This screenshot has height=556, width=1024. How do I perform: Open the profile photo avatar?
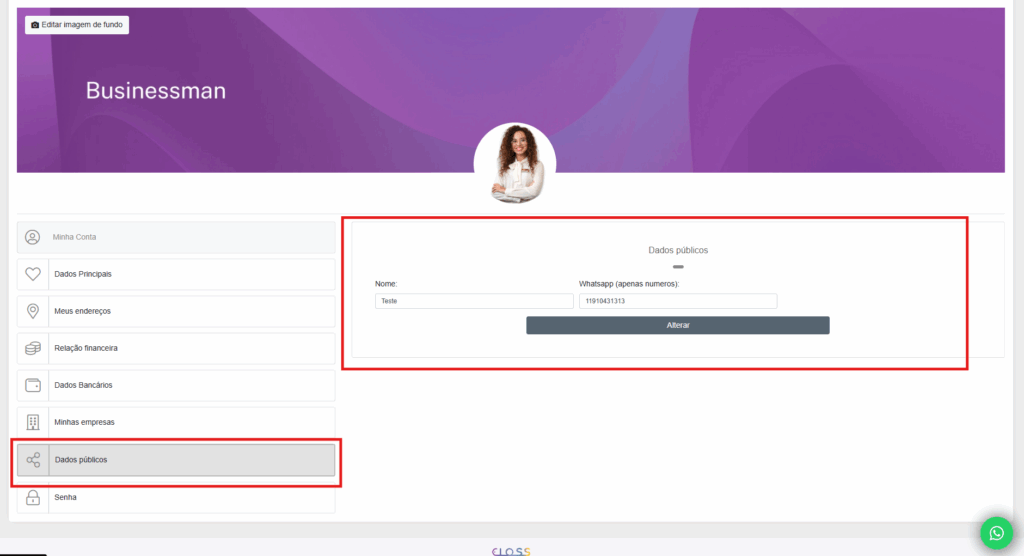click(515, 163)
